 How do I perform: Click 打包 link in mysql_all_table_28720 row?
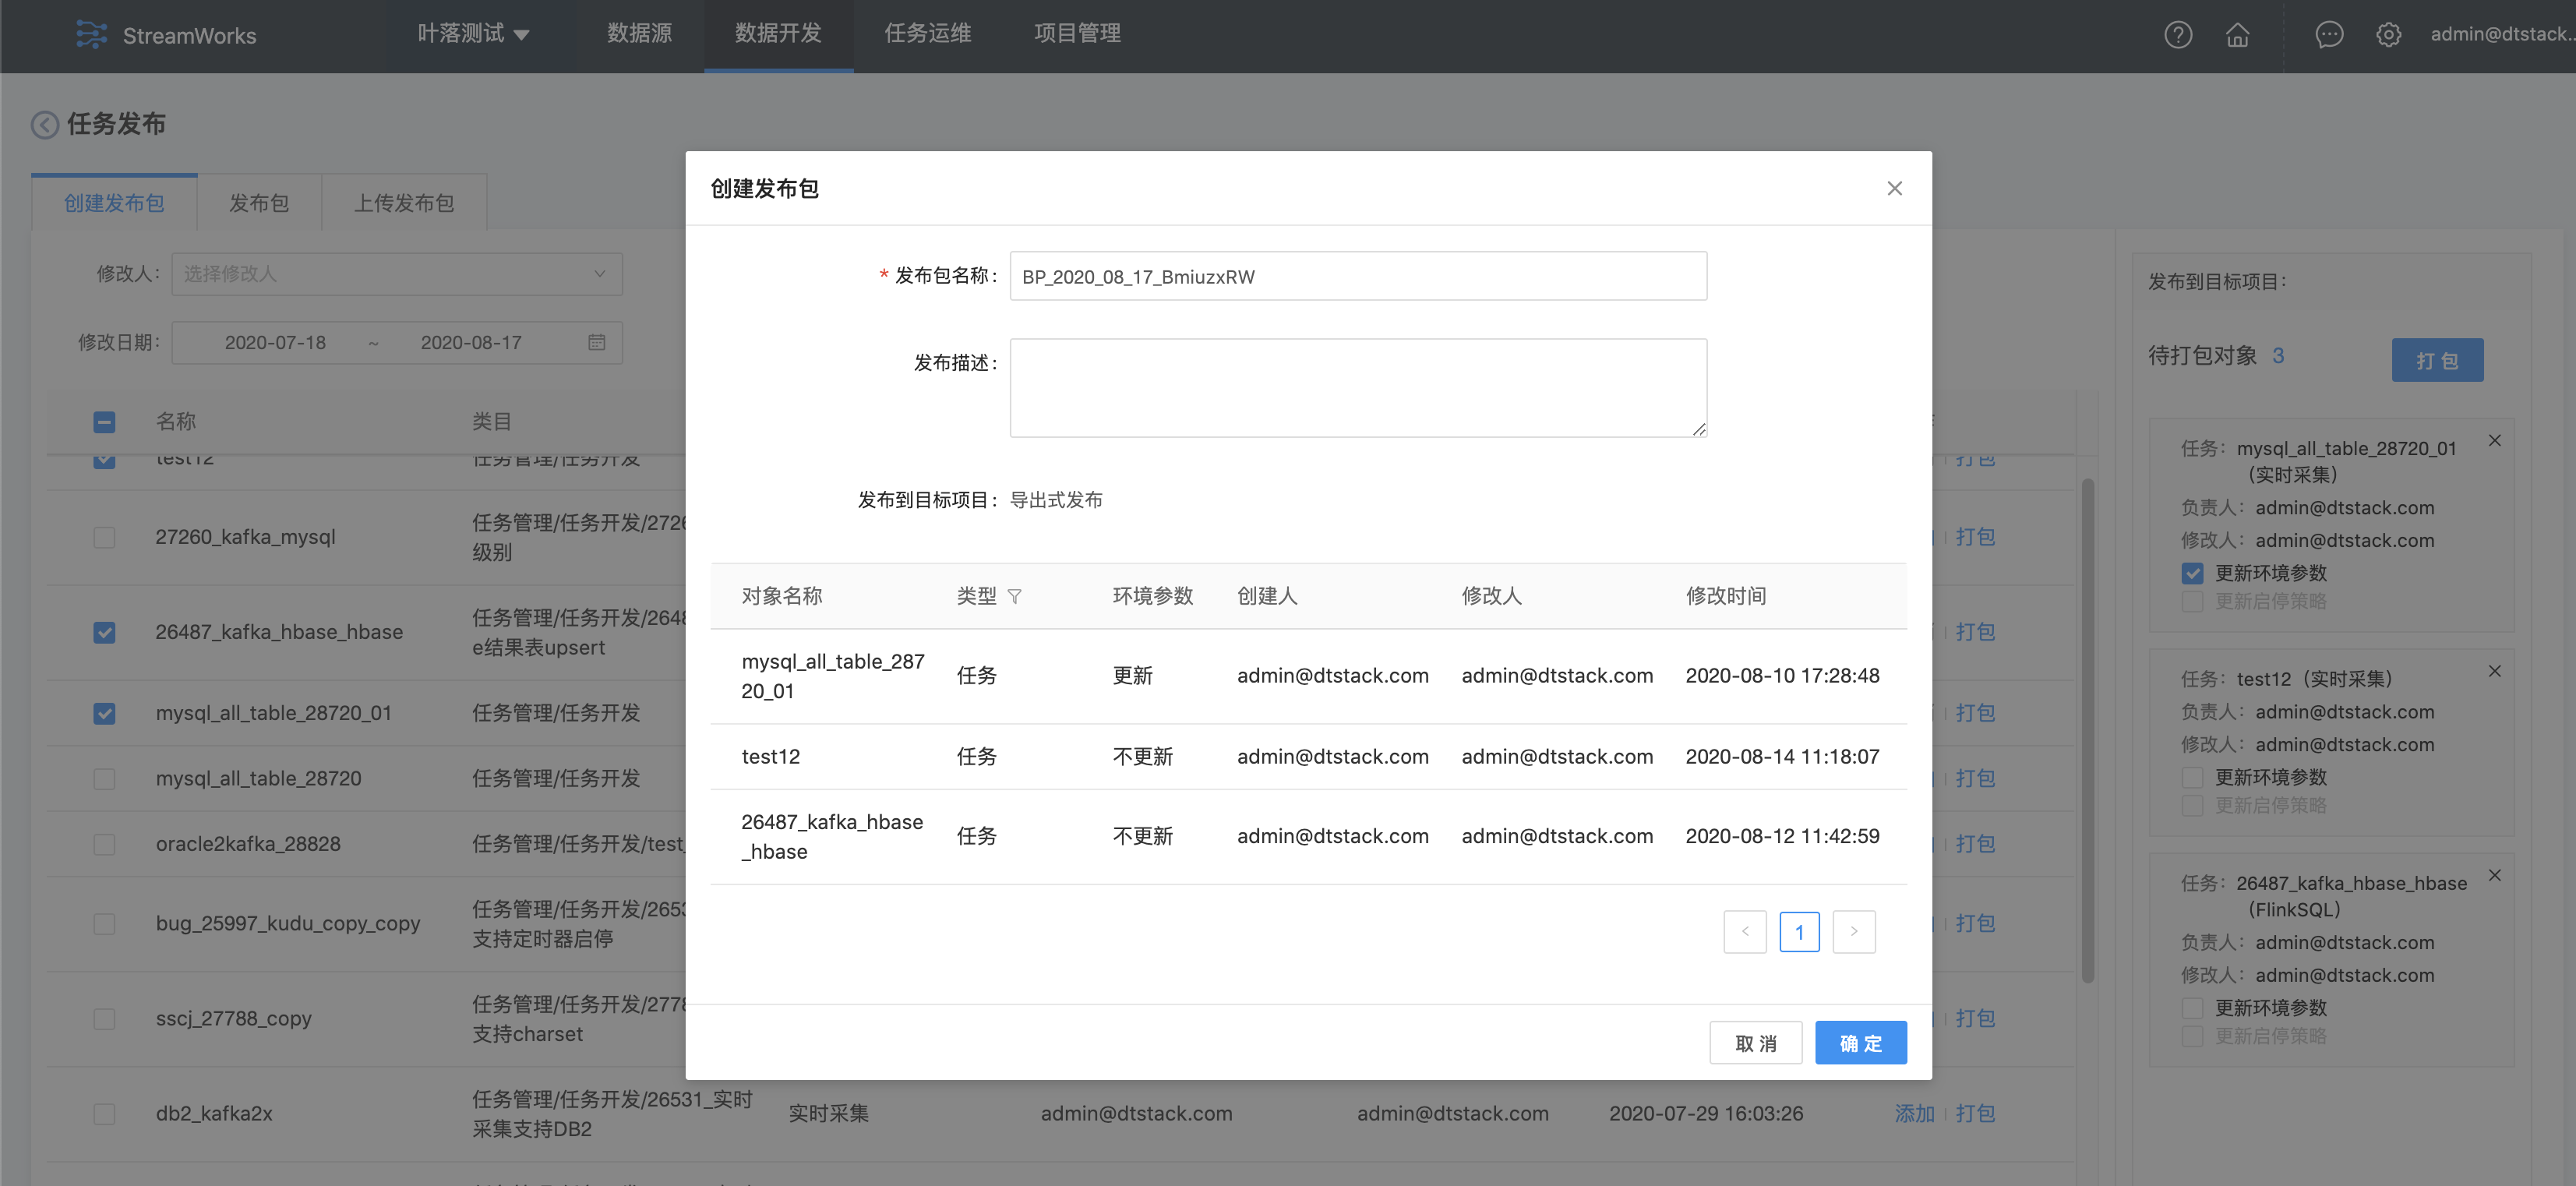tap(1976, 778)
